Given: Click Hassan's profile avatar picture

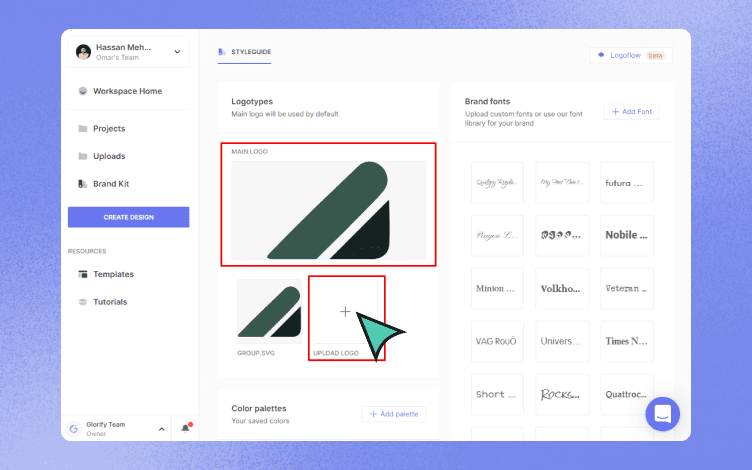Looking at the screenshot, I should click(83, 52).
